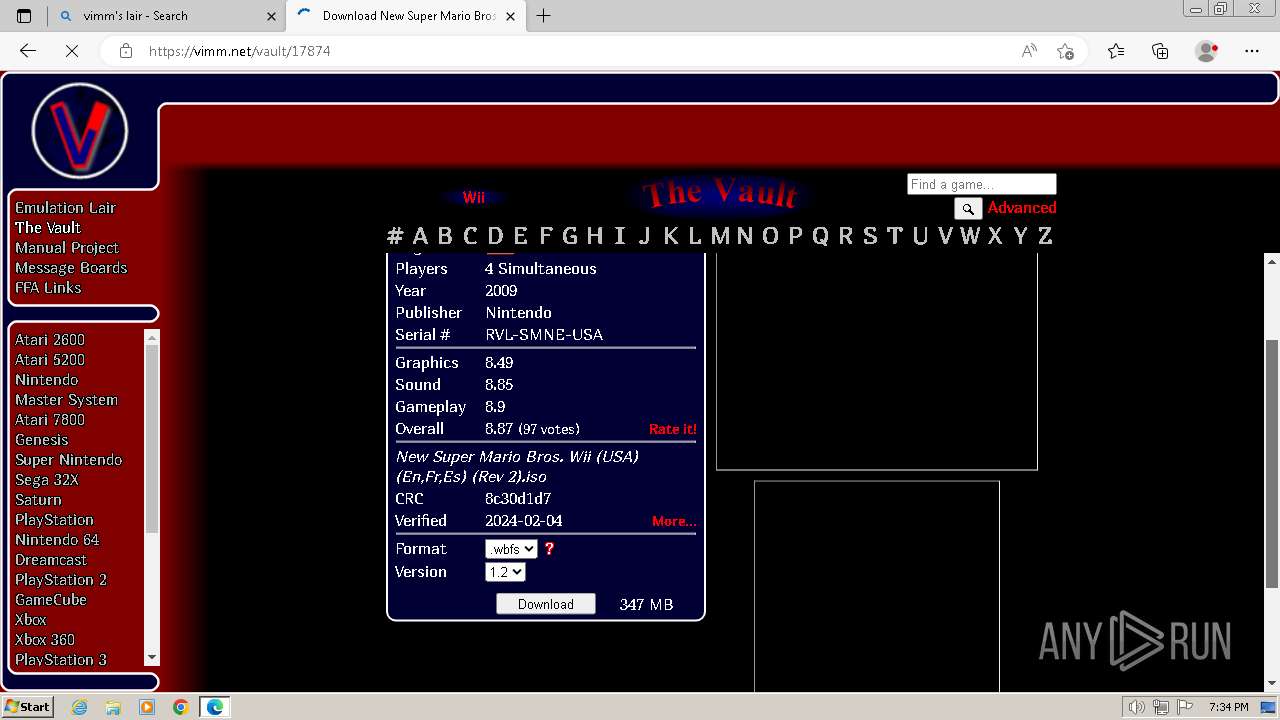Select PlayStation 2 in console list
This screenshot has height=720, width=1280.
[x=61, y=580]
